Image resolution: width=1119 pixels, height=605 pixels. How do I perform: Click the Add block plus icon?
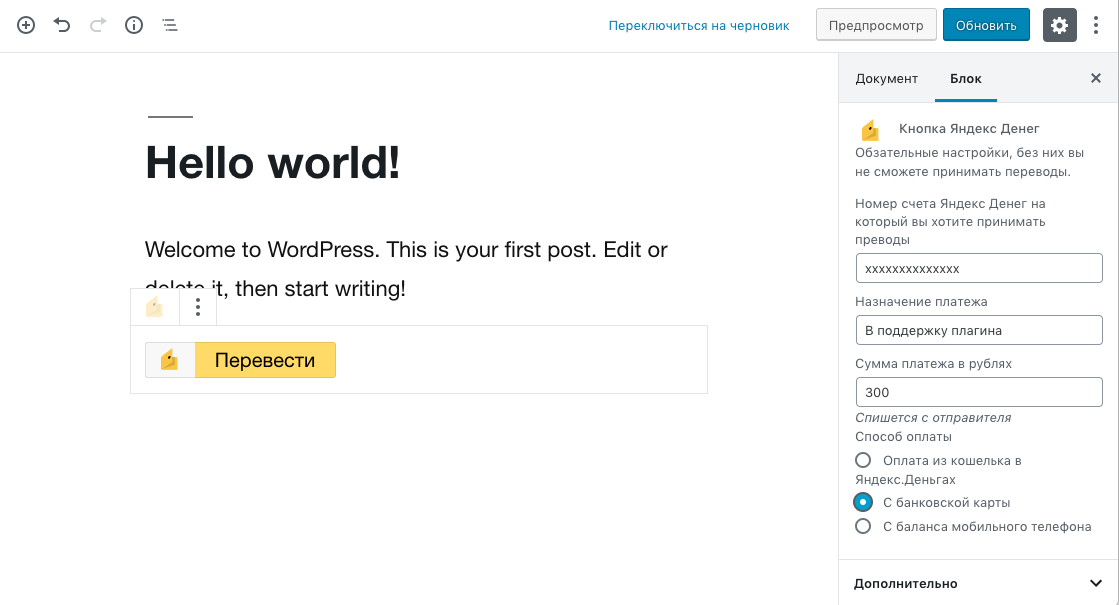click(x=26, y=26)
